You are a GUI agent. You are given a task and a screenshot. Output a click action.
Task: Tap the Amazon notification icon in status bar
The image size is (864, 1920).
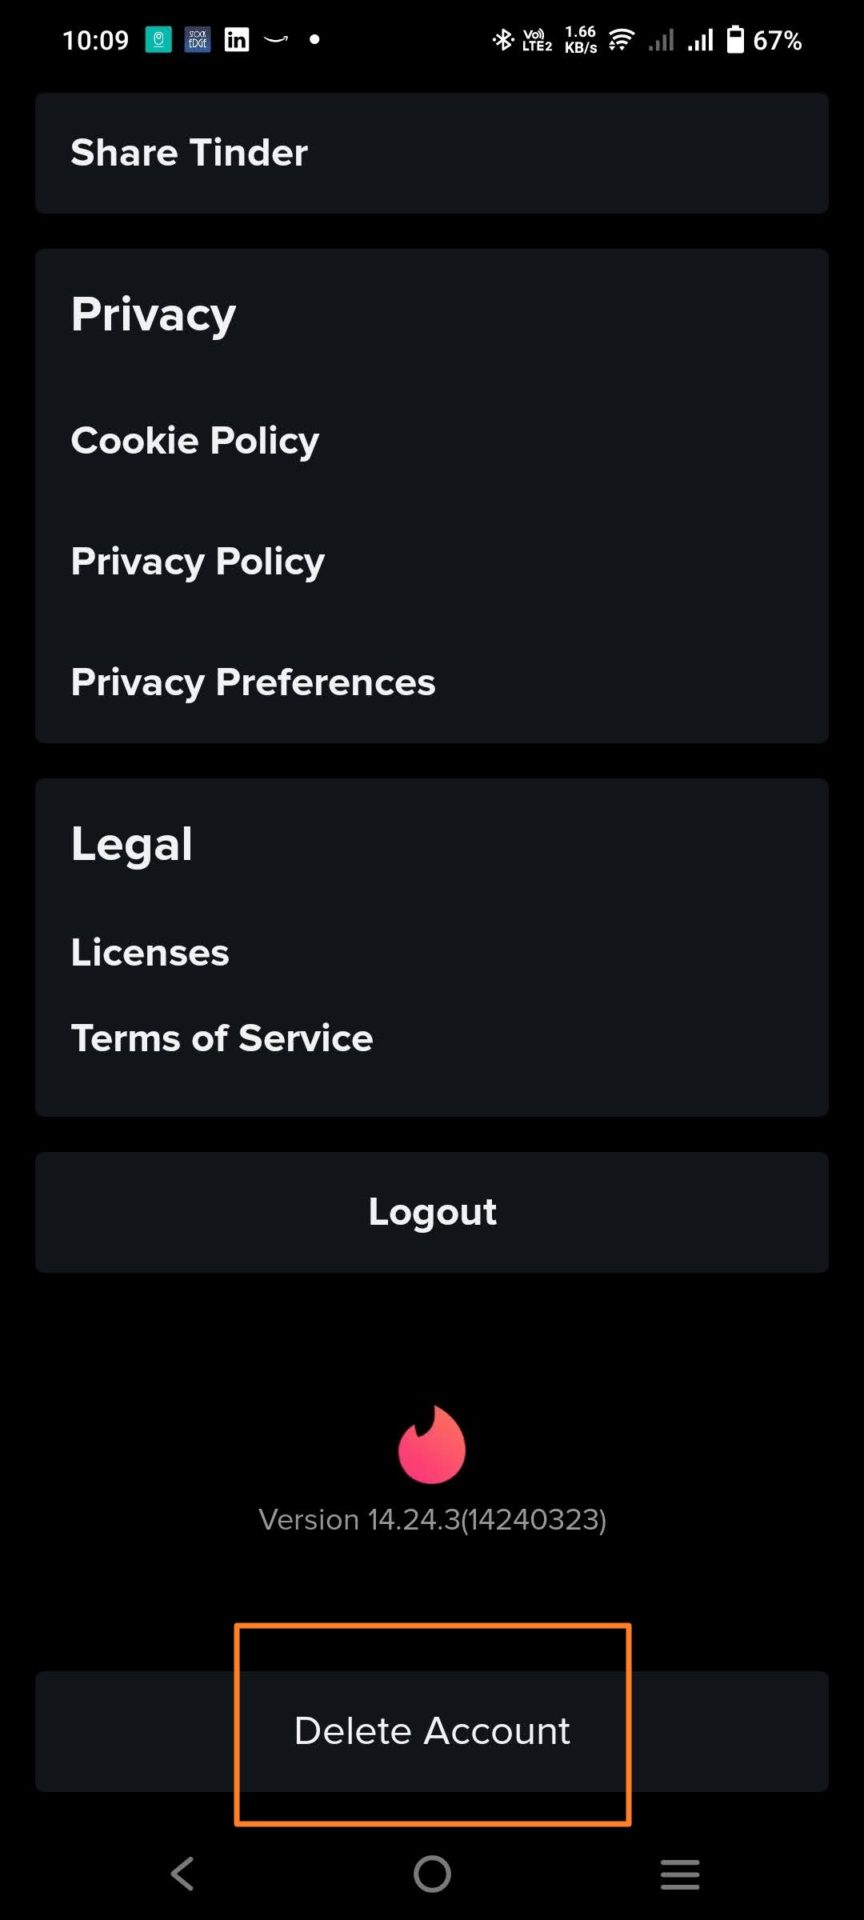276,40
